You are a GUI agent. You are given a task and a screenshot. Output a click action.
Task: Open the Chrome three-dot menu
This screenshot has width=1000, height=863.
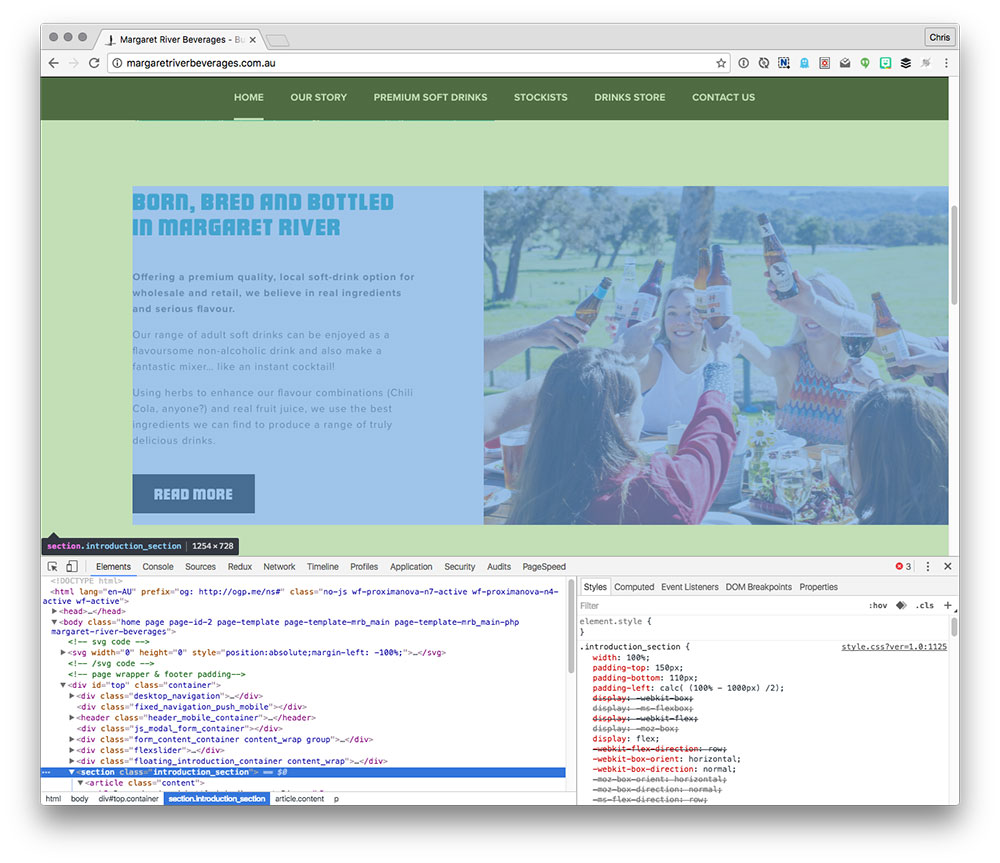[x=946, y=63]
